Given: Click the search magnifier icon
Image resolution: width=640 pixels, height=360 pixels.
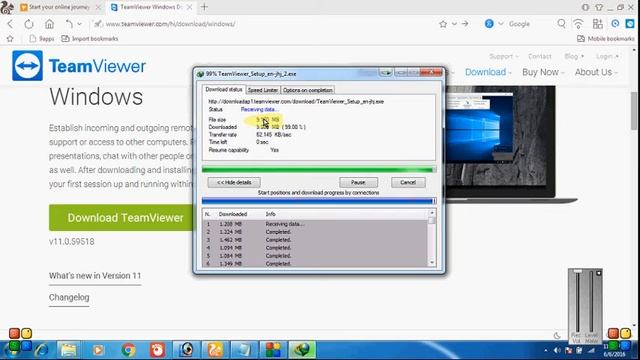Looking at the screenshot, I should tap(562, 24).
